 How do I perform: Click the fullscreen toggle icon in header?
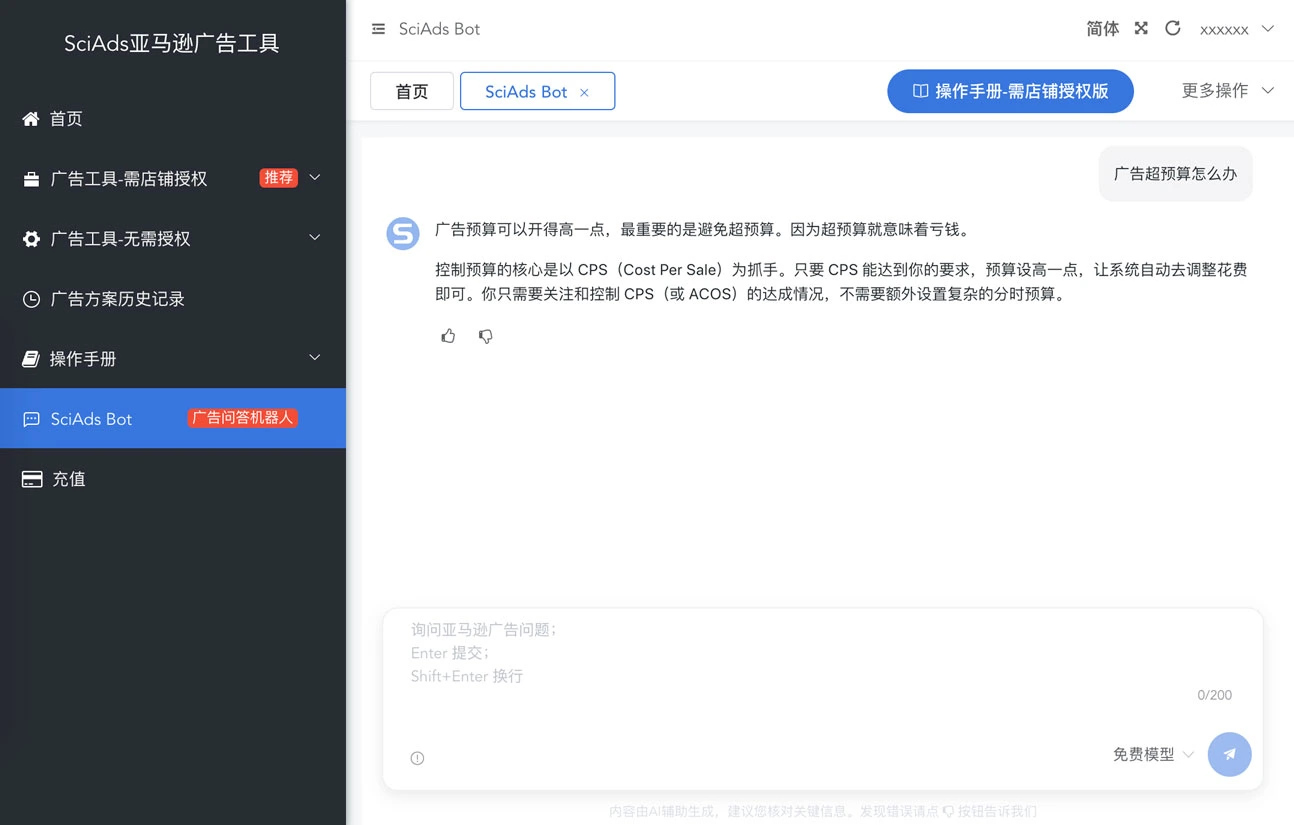pyautogui.click(x=1141, y=29)
